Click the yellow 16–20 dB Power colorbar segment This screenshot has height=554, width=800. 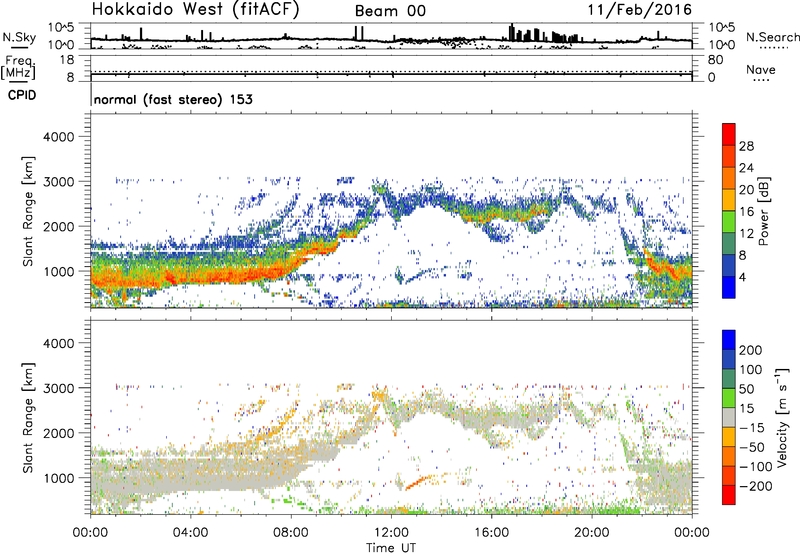click(x=729, y=199)
